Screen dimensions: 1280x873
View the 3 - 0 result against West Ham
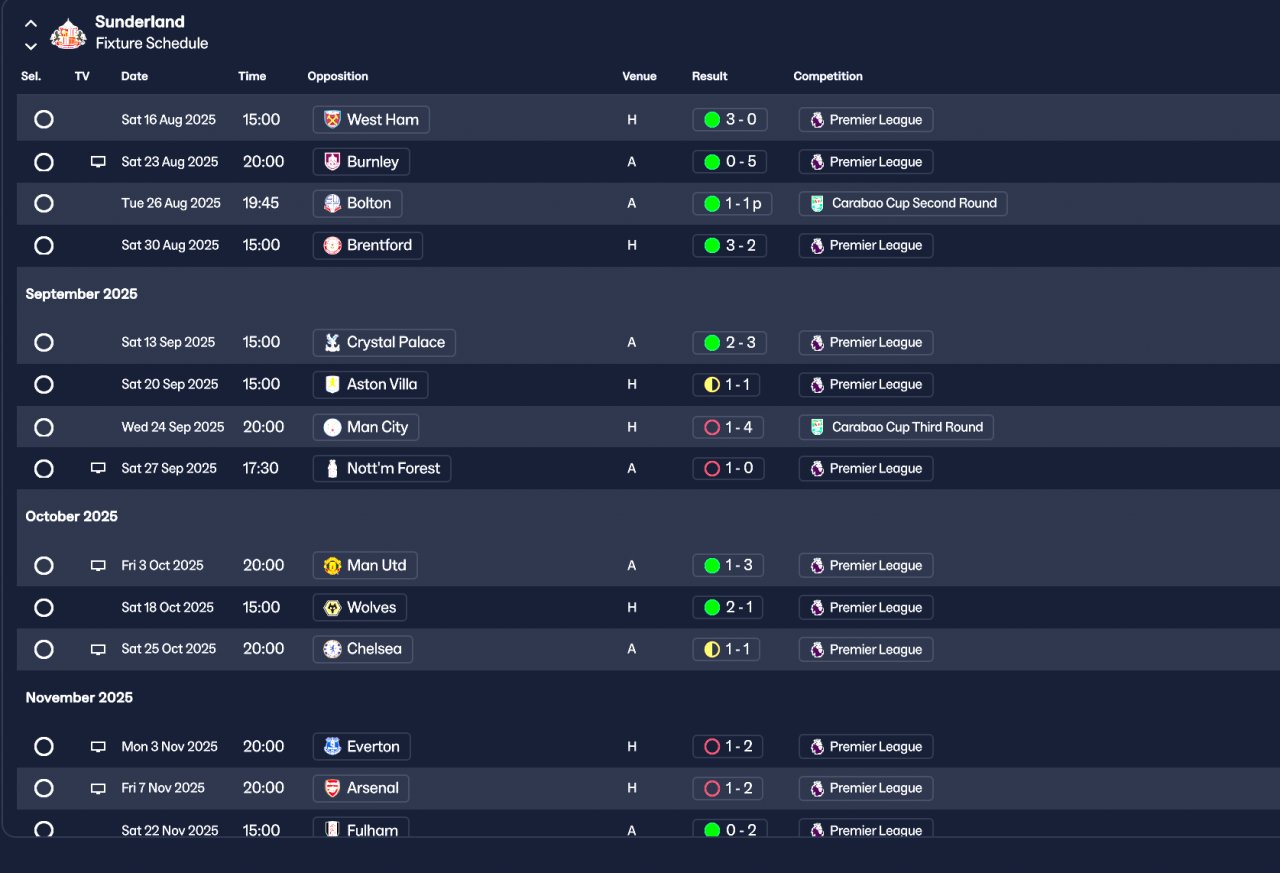tap(730, 120)
